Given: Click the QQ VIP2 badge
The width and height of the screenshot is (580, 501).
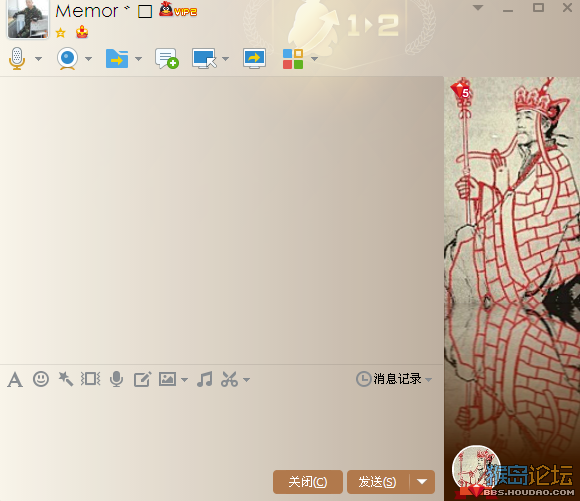Looking at the screenshot, I should point(178,10).
